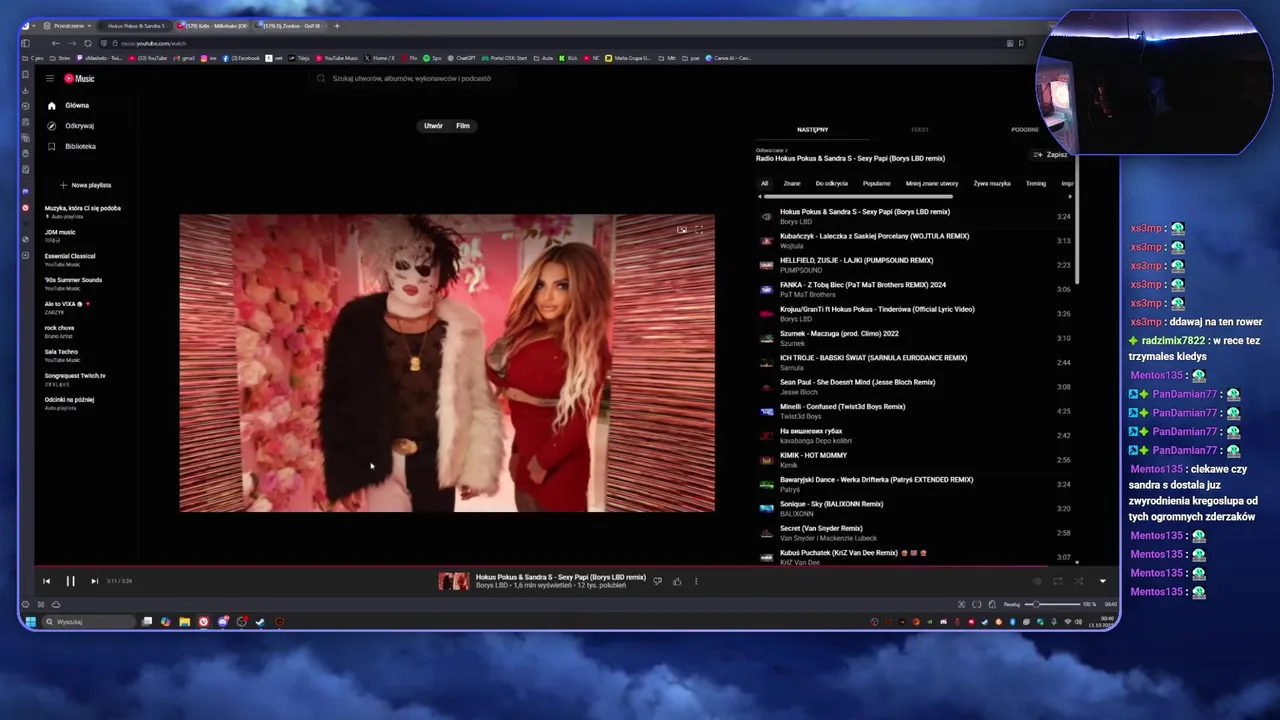Switch to Utwór song mode
Image resolution: width=1280 pixels, height=720 pixels.
433,126
